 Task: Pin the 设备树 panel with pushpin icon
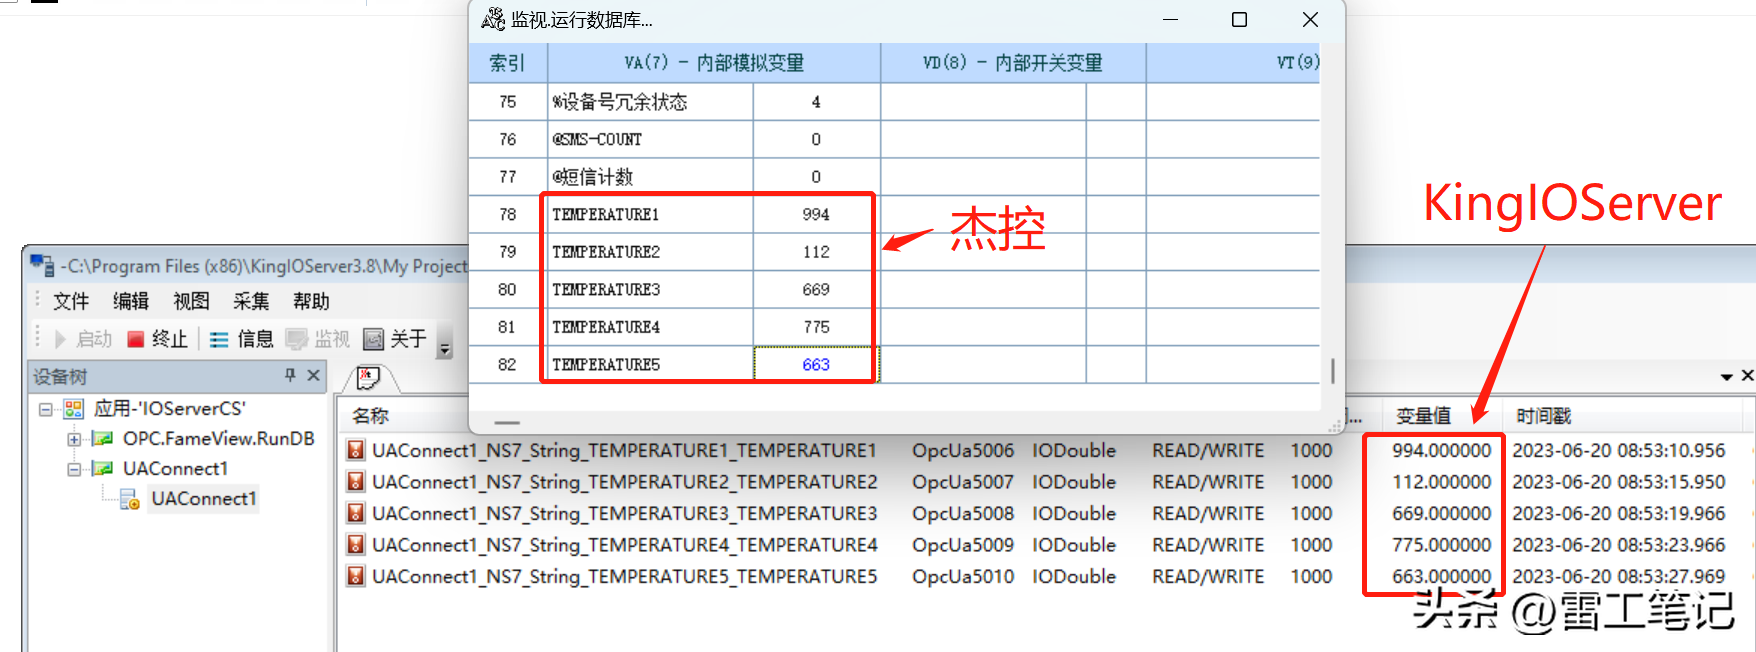(290, 375)
